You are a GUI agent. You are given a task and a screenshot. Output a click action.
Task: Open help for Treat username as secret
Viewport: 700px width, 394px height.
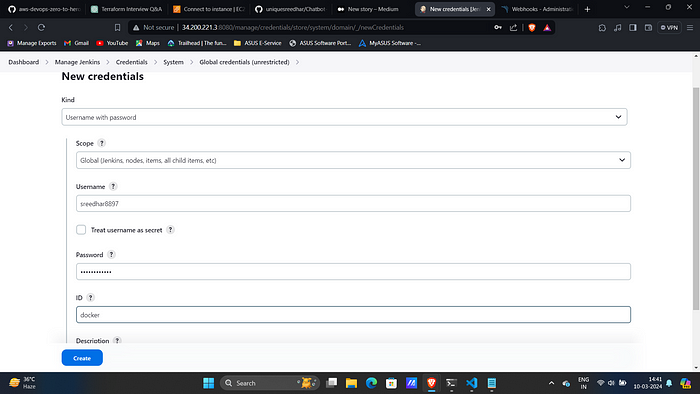[170, 230]
